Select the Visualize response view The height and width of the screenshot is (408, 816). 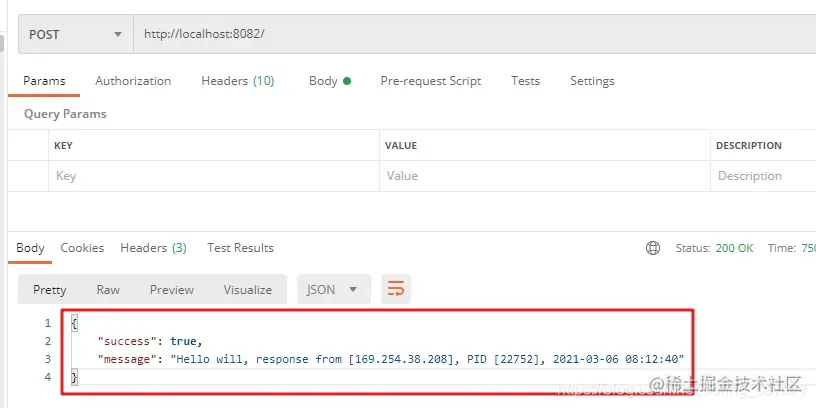pos(248,289)
